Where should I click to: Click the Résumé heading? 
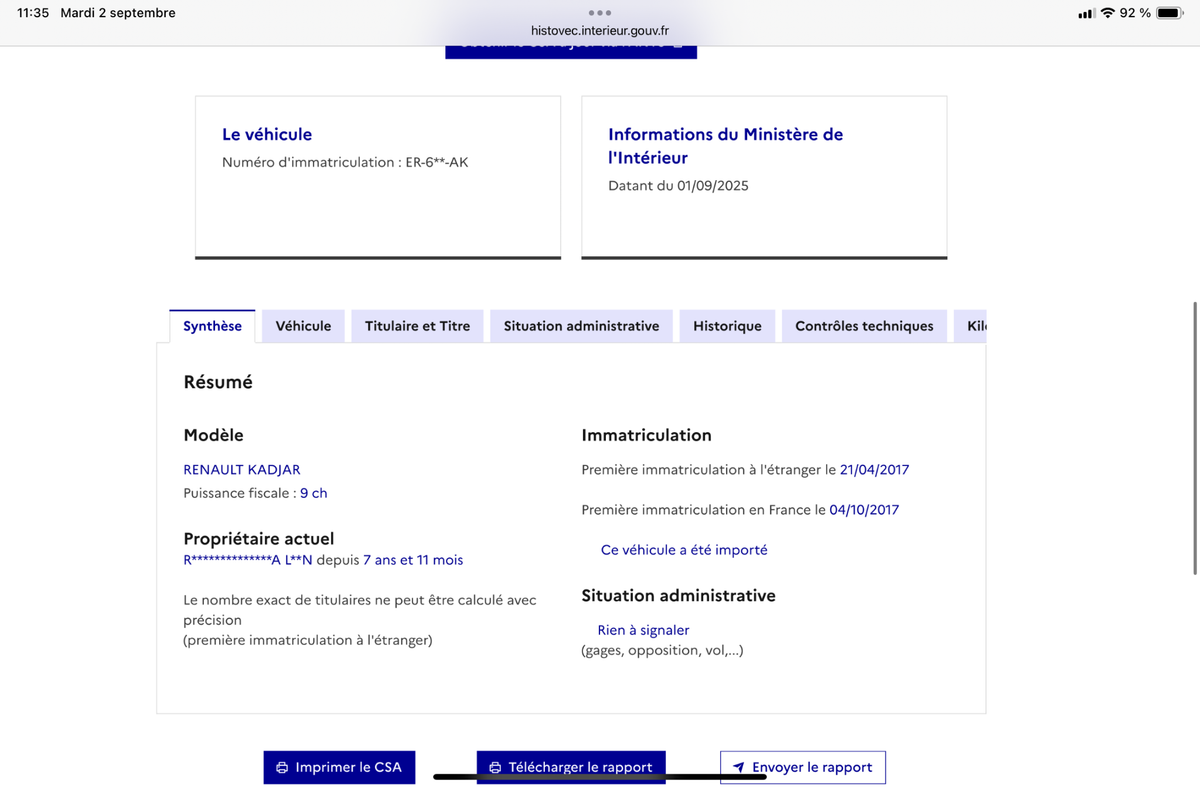218,382
